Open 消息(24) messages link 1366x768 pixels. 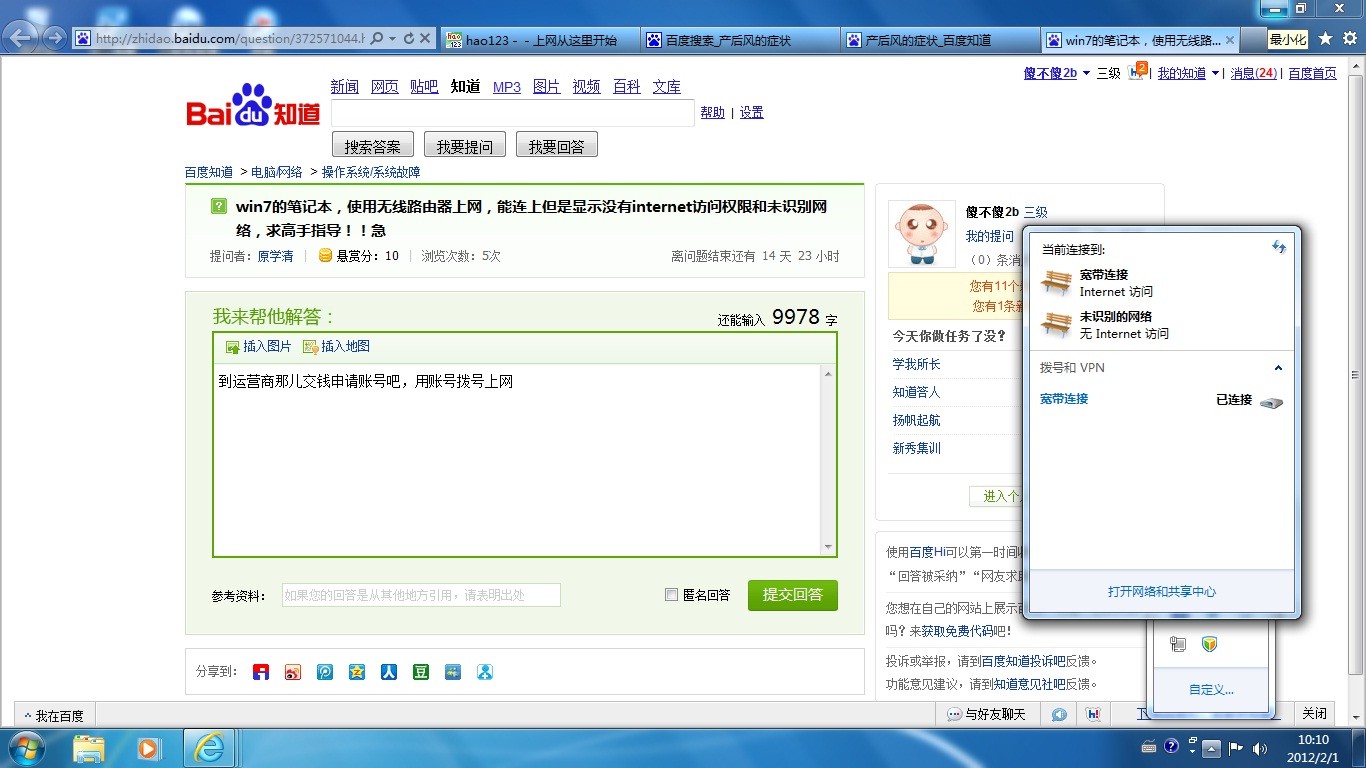coord(1254,73)
